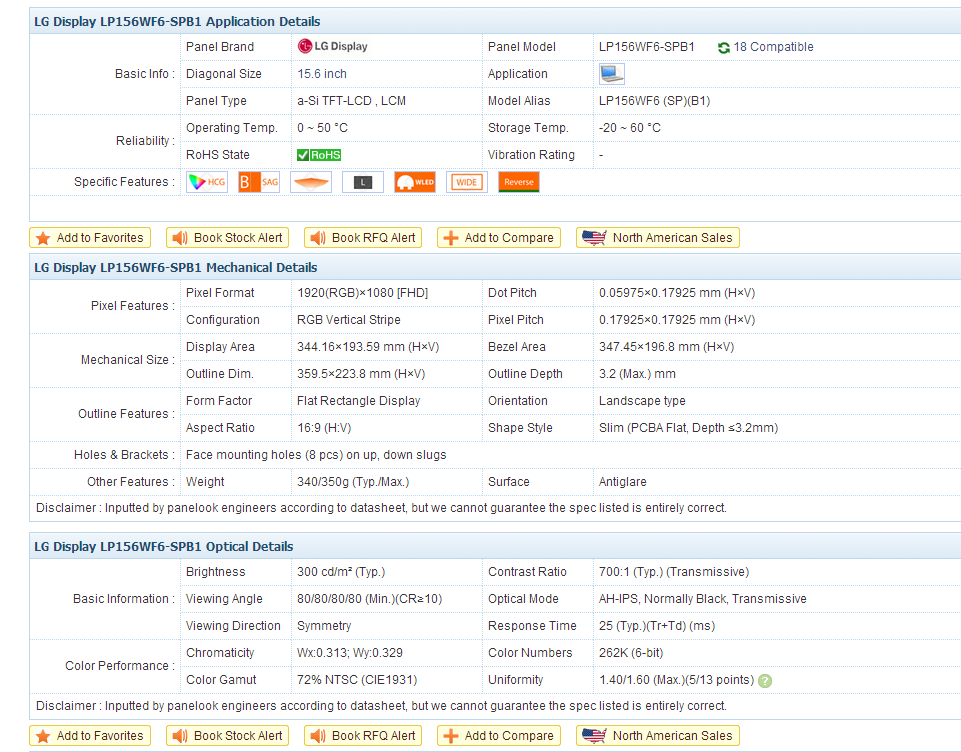Click the Optical Details section header
The width and height of the screenshot is (961, 752).
click(164, 547)
